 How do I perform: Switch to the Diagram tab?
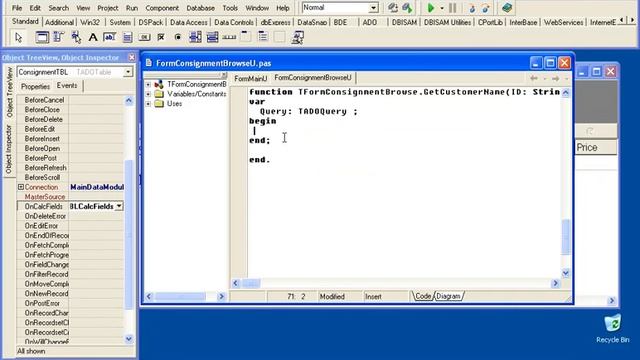pos(449,296)
